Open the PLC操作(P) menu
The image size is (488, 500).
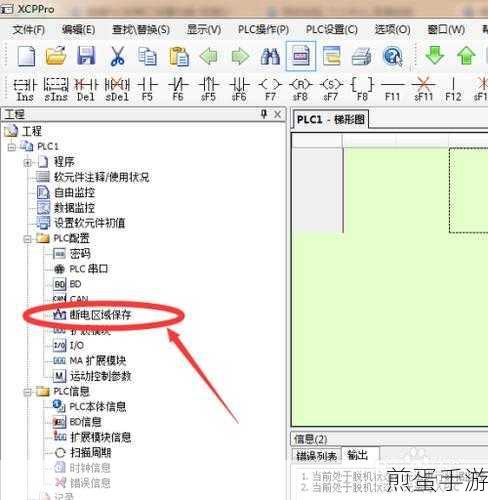click(x=263, y=30)
